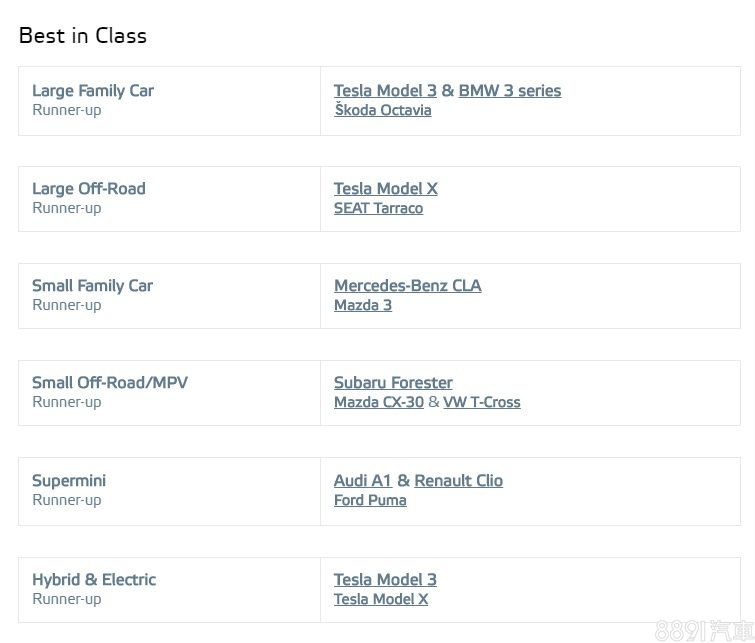Click the Mazda 3 runner-up link
Screen dimensions: 755x643
(363, 305)
